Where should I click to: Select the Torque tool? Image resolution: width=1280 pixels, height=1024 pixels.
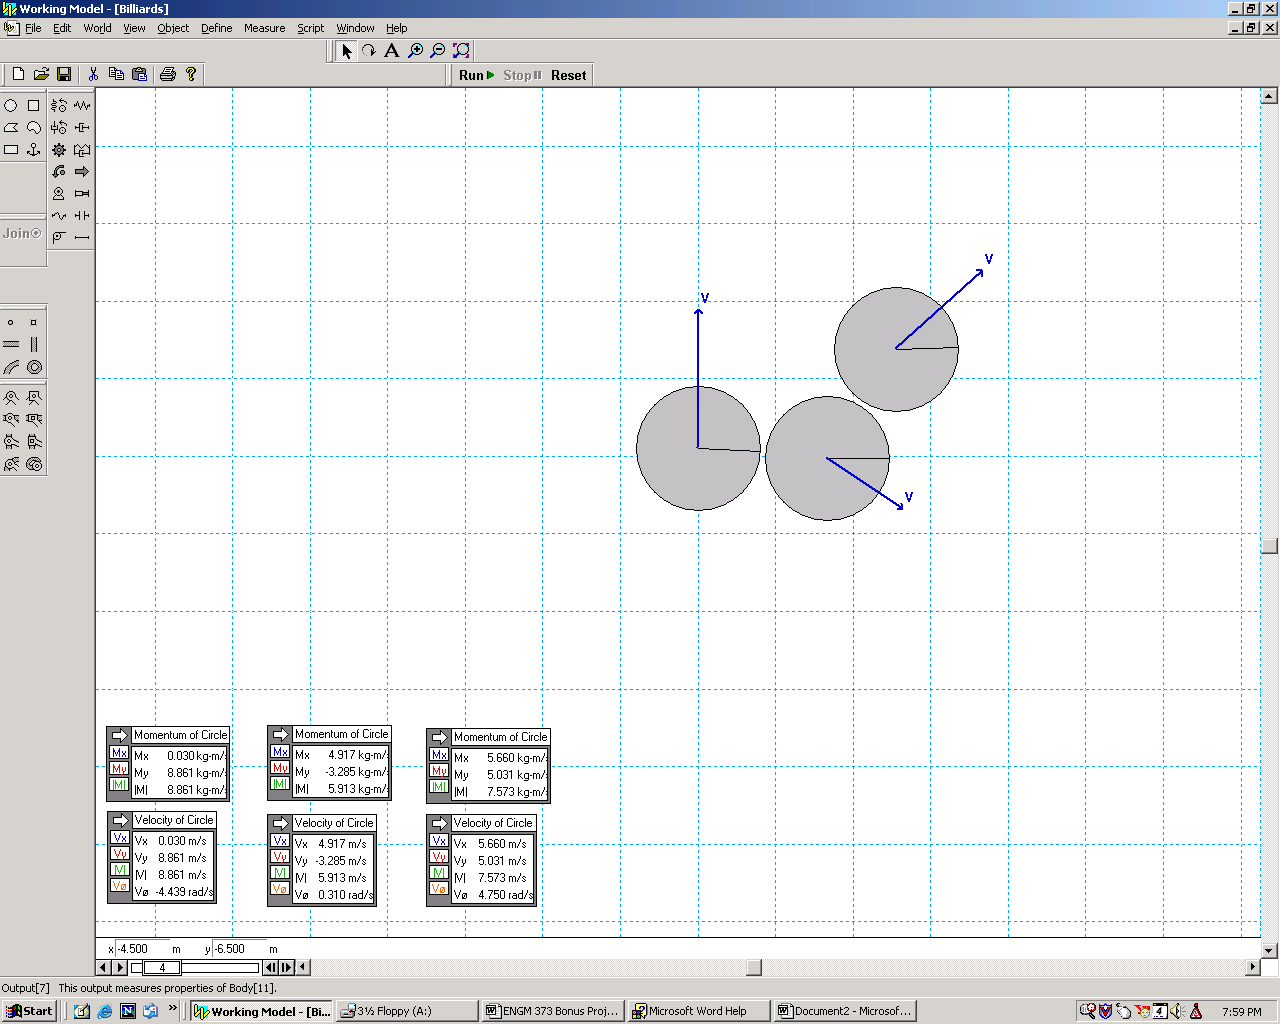(59, 172)
